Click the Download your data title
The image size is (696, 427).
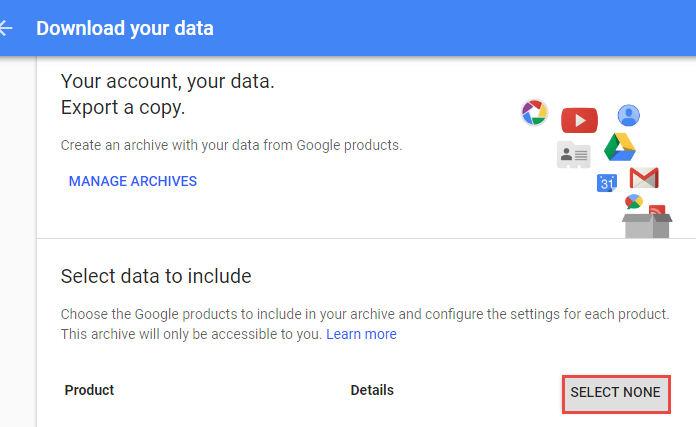click(x=125, y=28)
